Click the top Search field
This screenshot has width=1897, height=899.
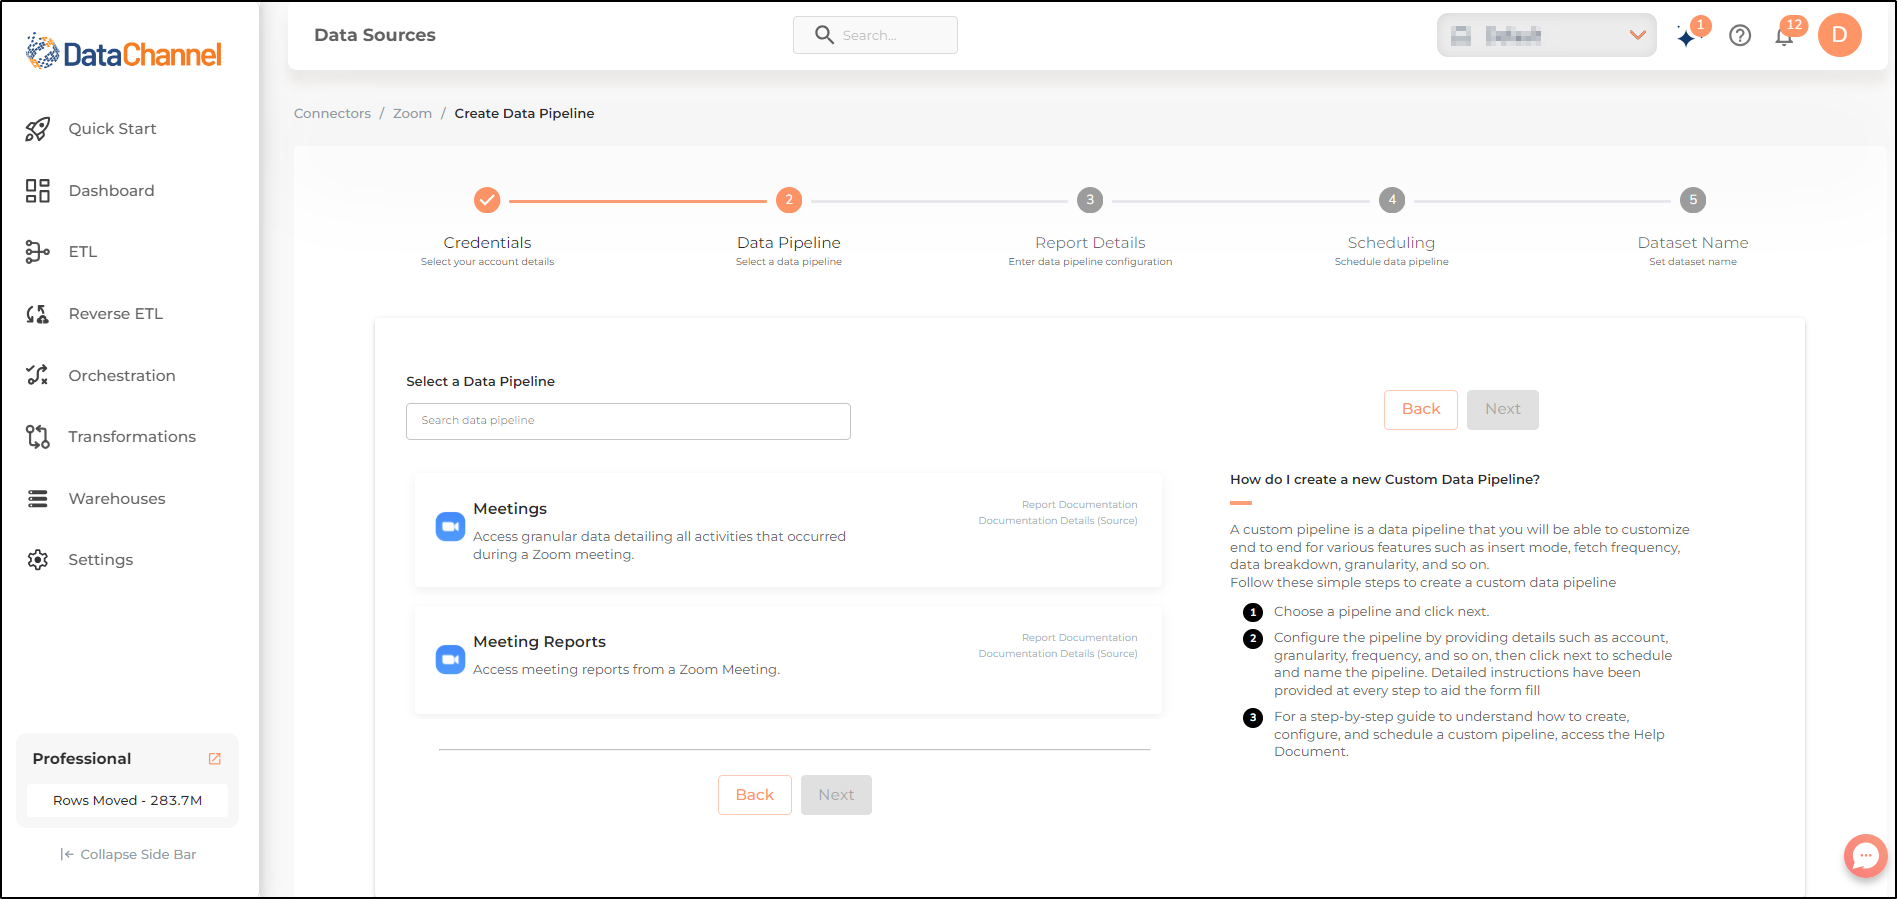point(875,35)
